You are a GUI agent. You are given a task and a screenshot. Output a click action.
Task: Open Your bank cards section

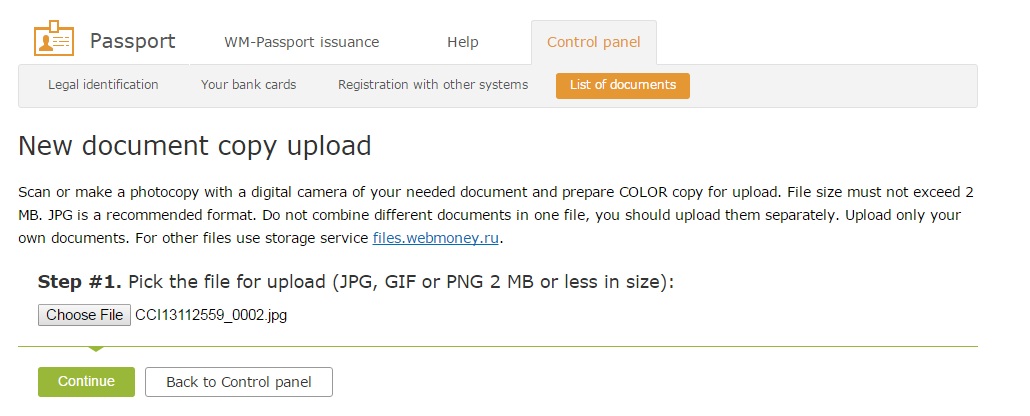[x=248, y=85]
